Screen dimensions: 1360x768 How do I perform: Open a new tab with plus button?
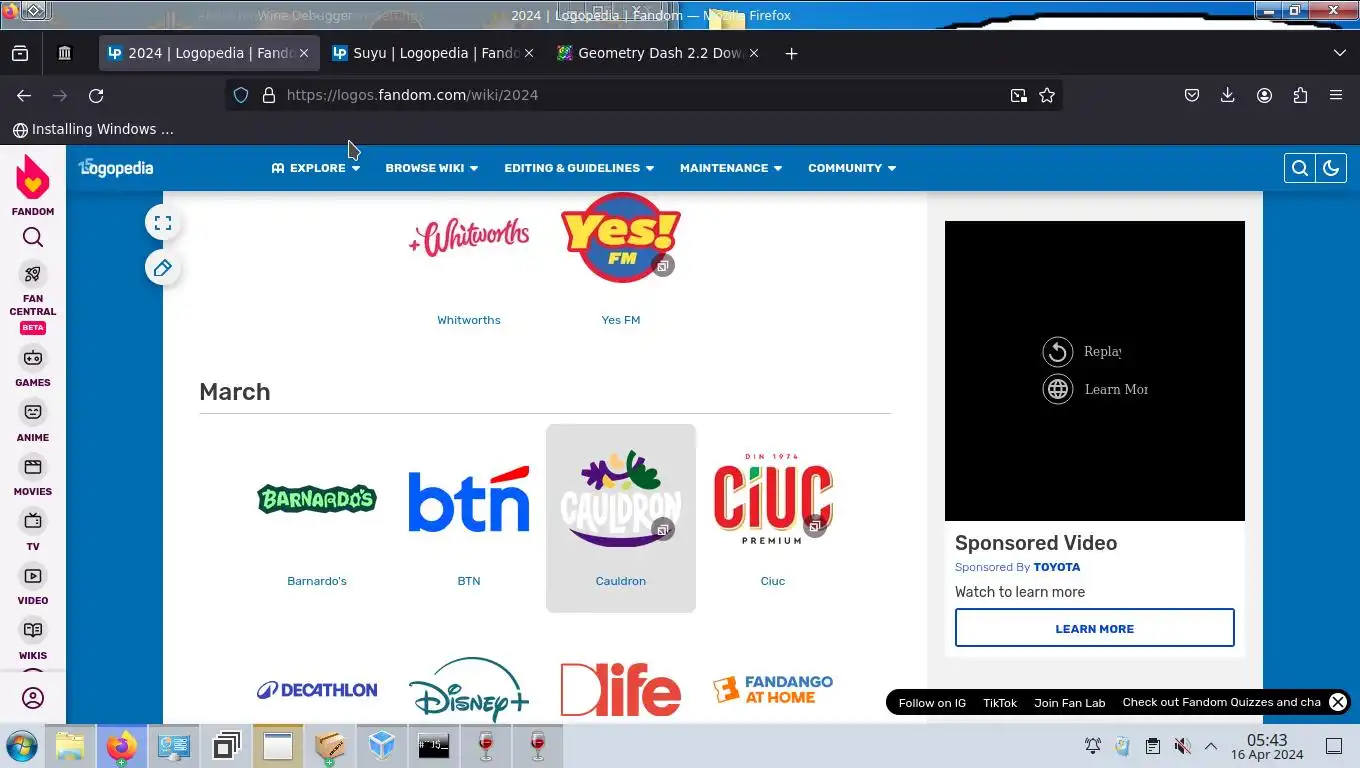[791, 53]
